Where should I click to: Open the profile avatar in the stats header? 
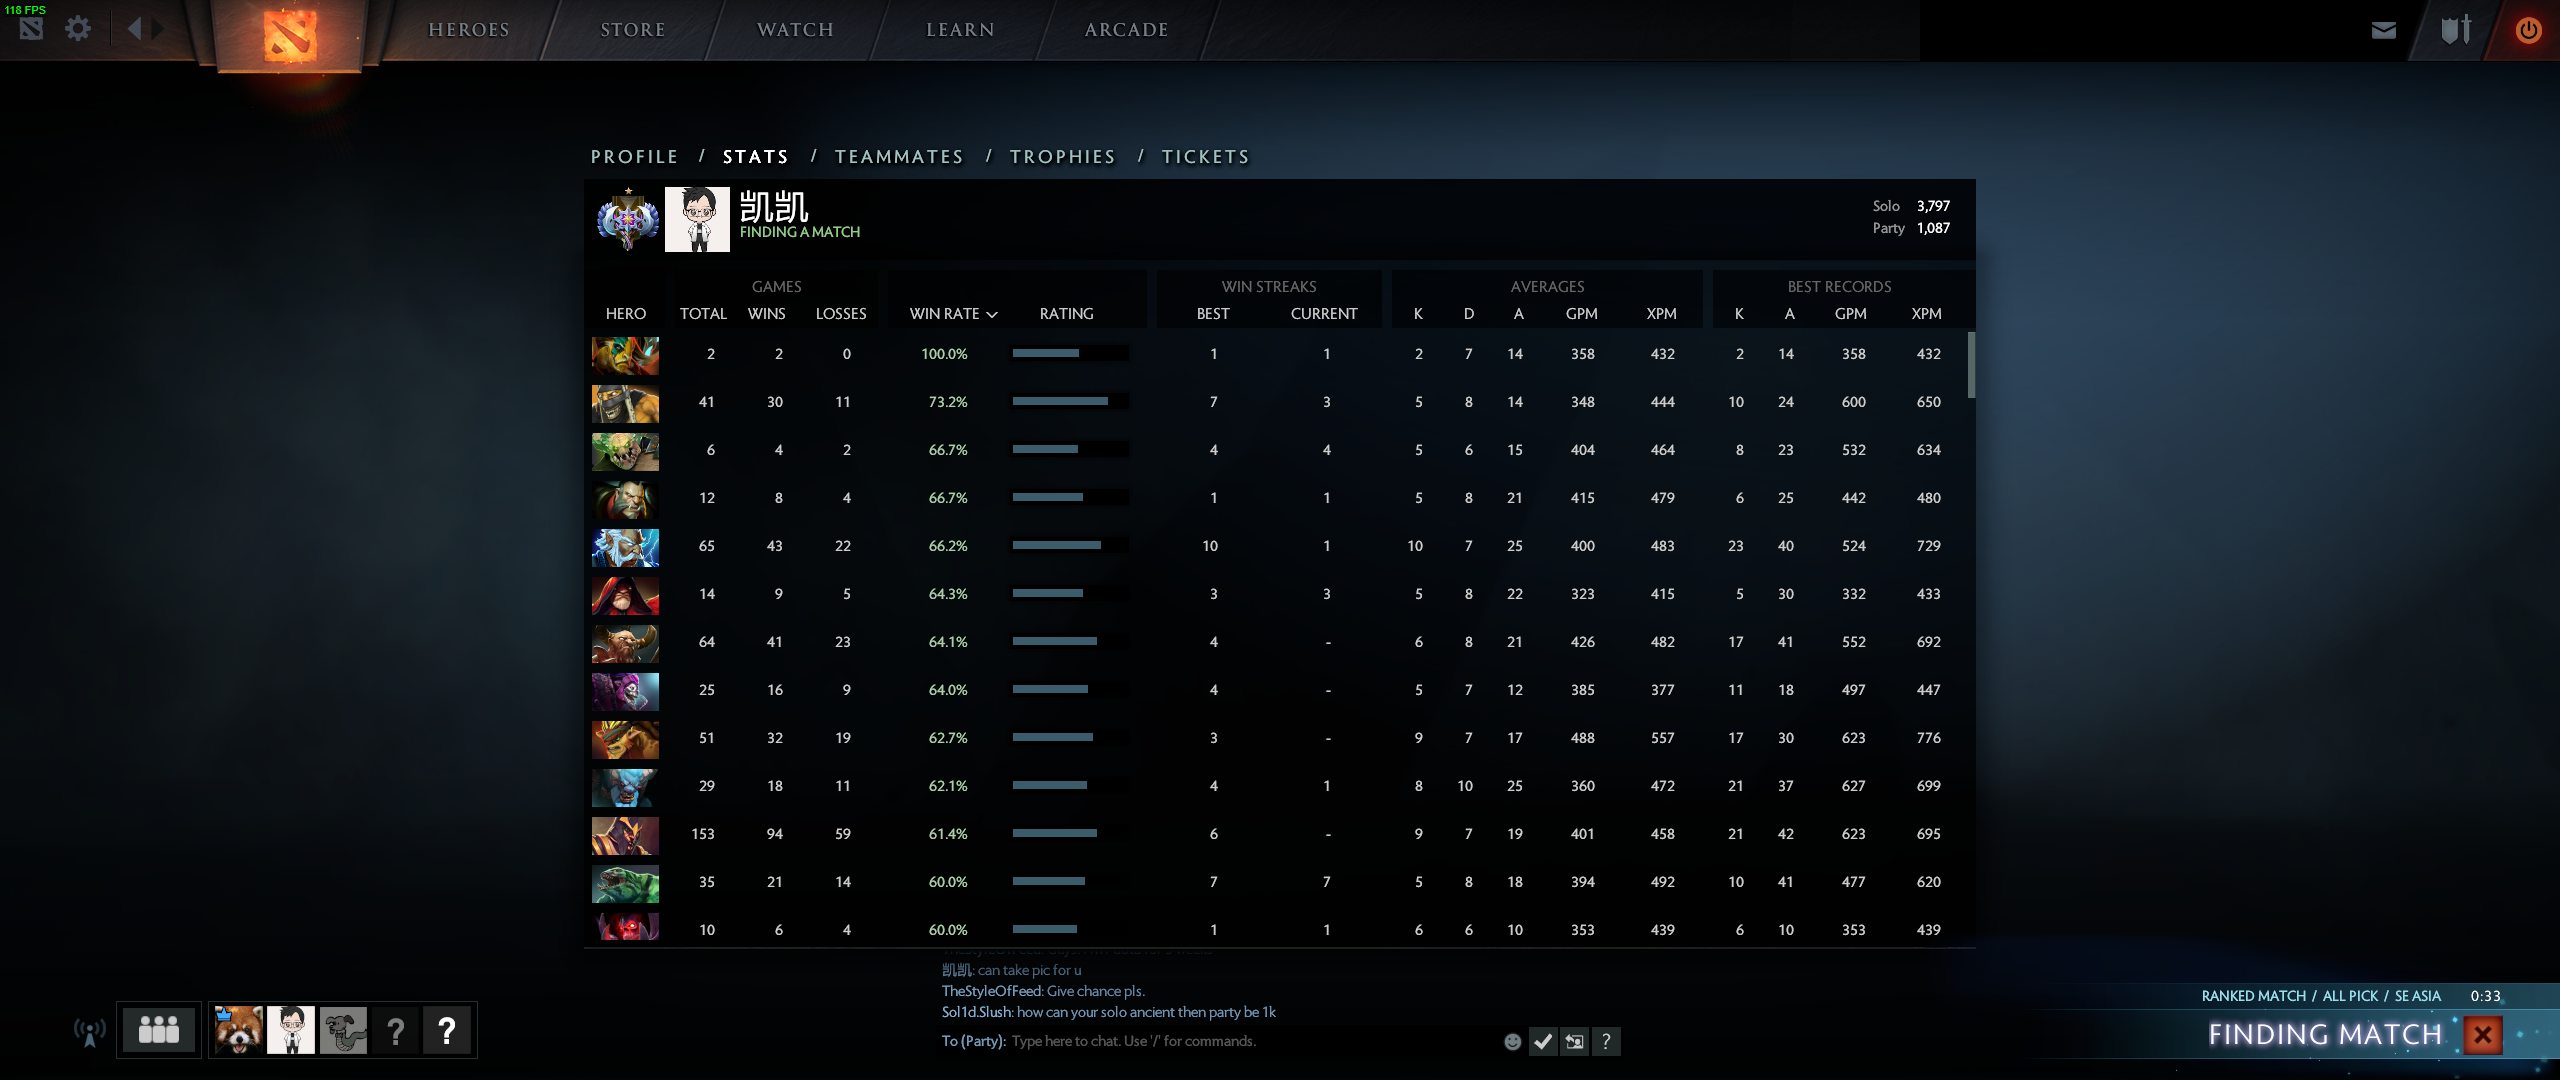tap(697, 219)
